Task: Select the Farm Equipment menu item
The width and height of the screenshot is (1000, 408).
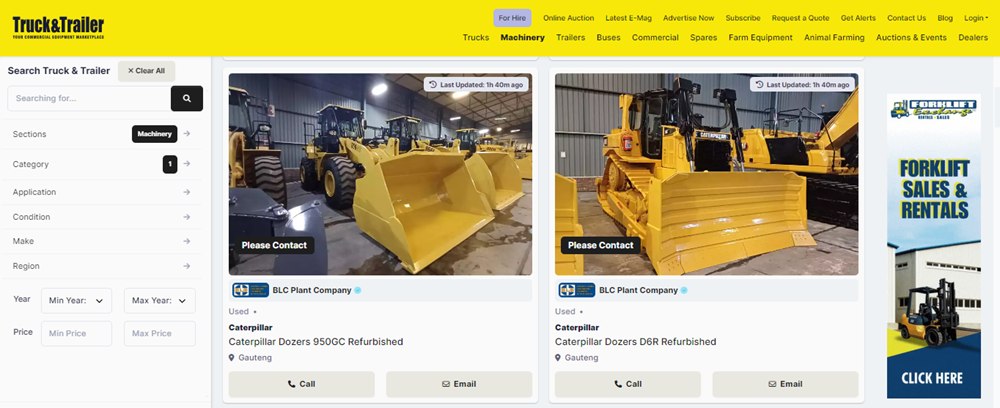Action: pos(760,38)
